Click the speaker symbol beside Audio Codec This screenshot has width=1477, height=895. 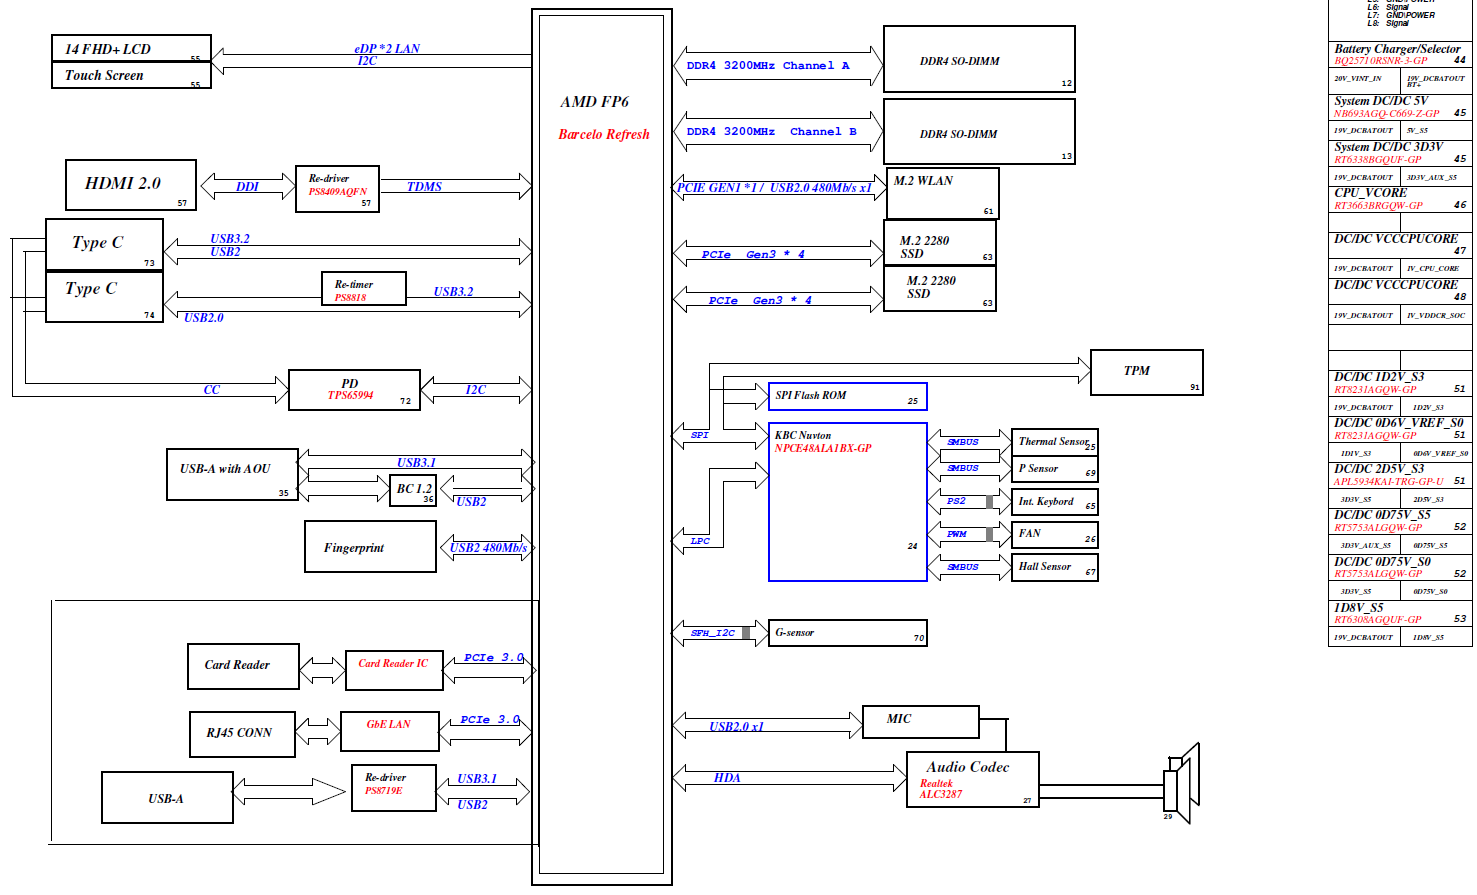[x=1181, y=784]
